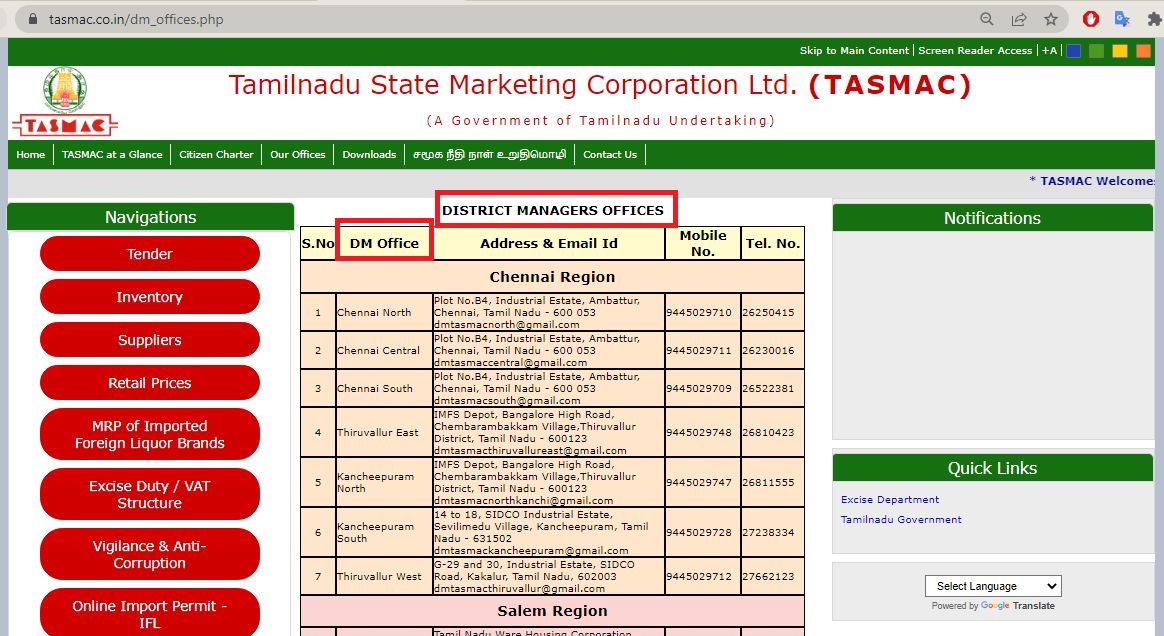The image size is (1164, 636).
Task: Click mobile number 9445029711
Action: [699, 350]
